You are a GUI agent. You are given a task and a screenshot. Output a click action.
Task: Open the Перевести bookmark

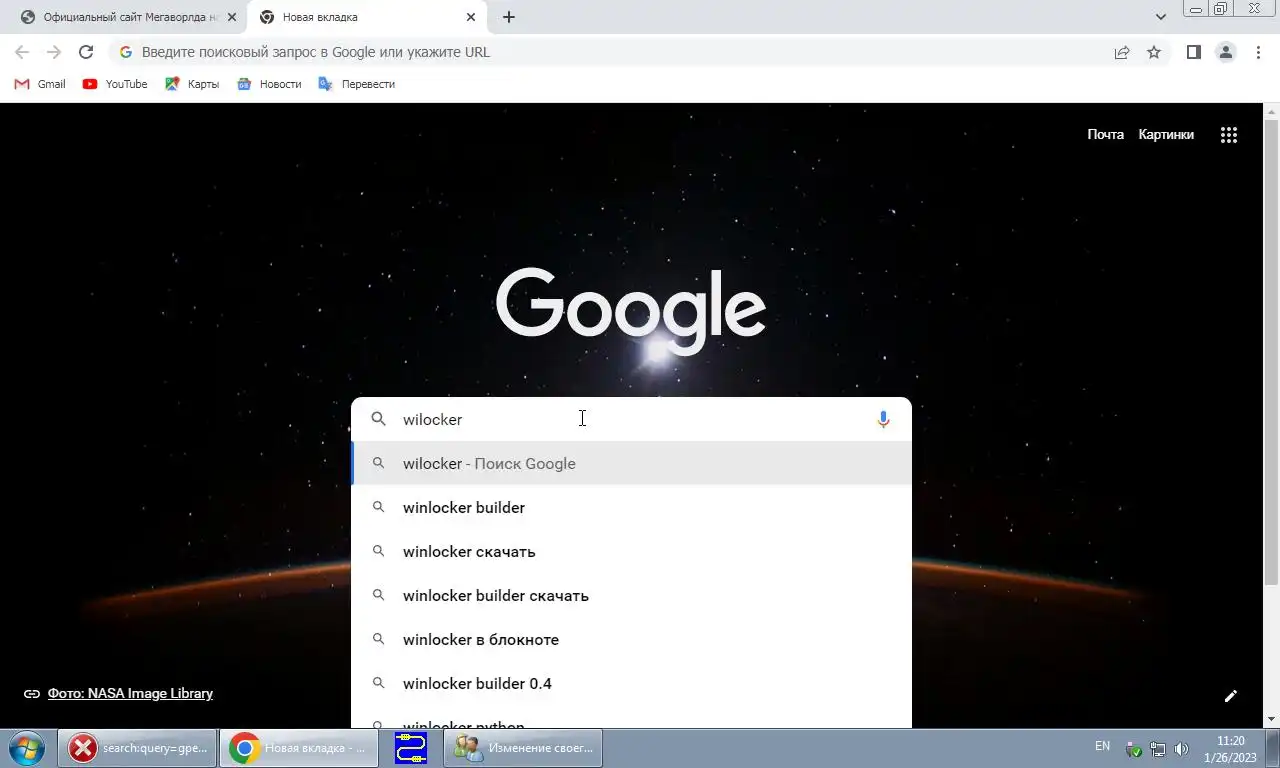[357, 84]
